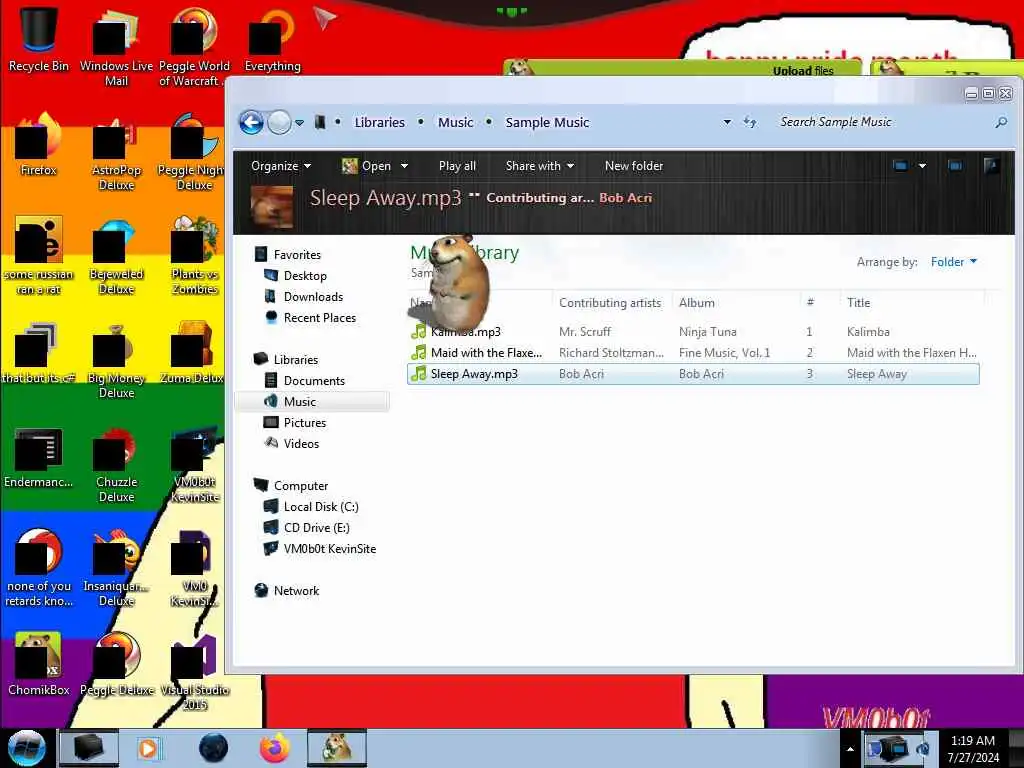Select Local Disk (C:)
The height and width of the screenshot is (768, 1024).
[321, 507]
